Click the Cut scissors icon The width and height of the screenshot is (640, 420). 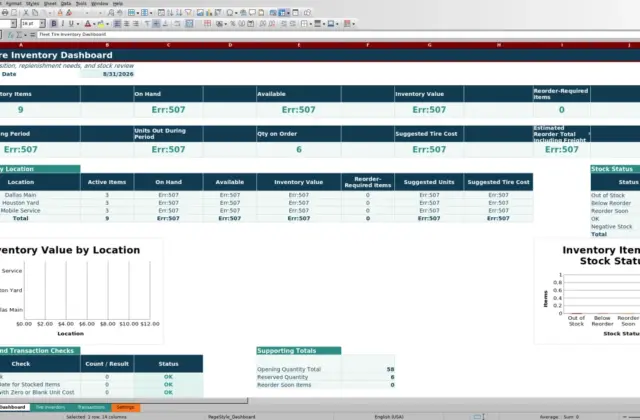click(26, 13)
